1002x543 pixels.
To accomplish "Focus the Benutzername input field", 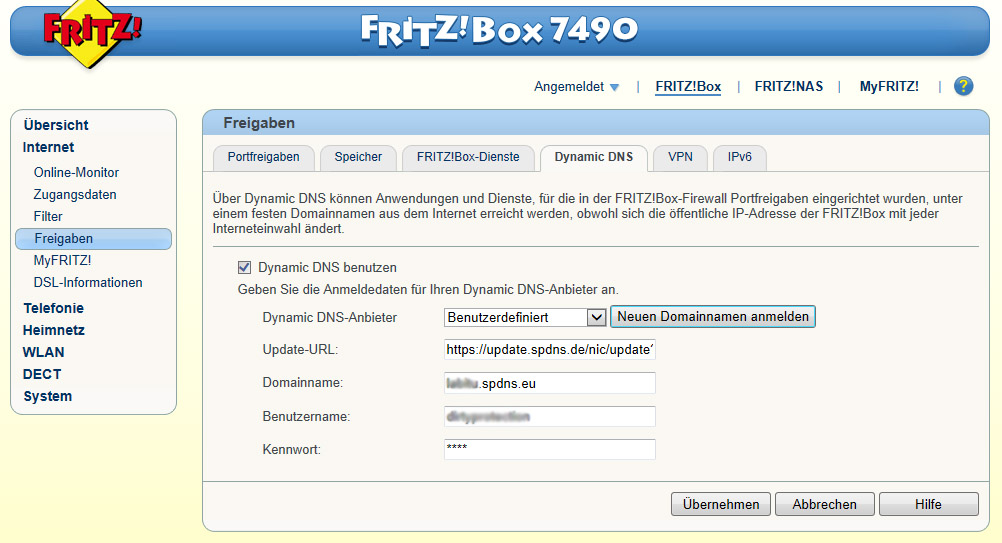I will pos(550,417).
